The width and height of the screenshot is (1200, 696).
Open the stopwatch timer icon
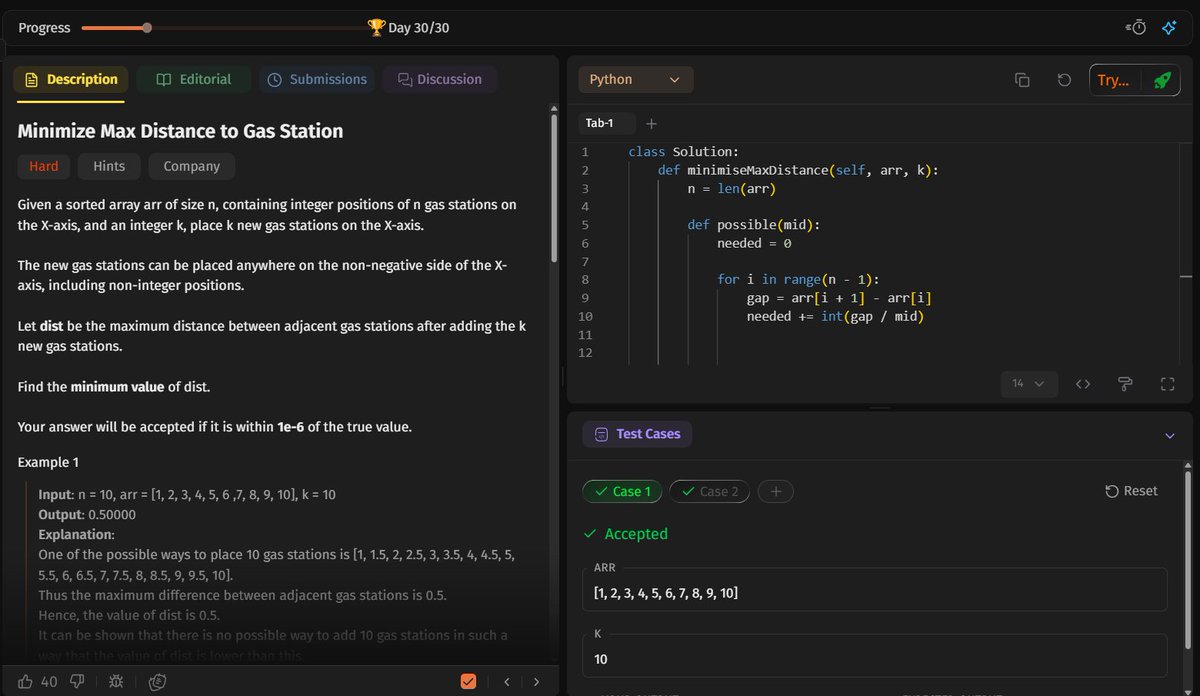[1136, 28]
